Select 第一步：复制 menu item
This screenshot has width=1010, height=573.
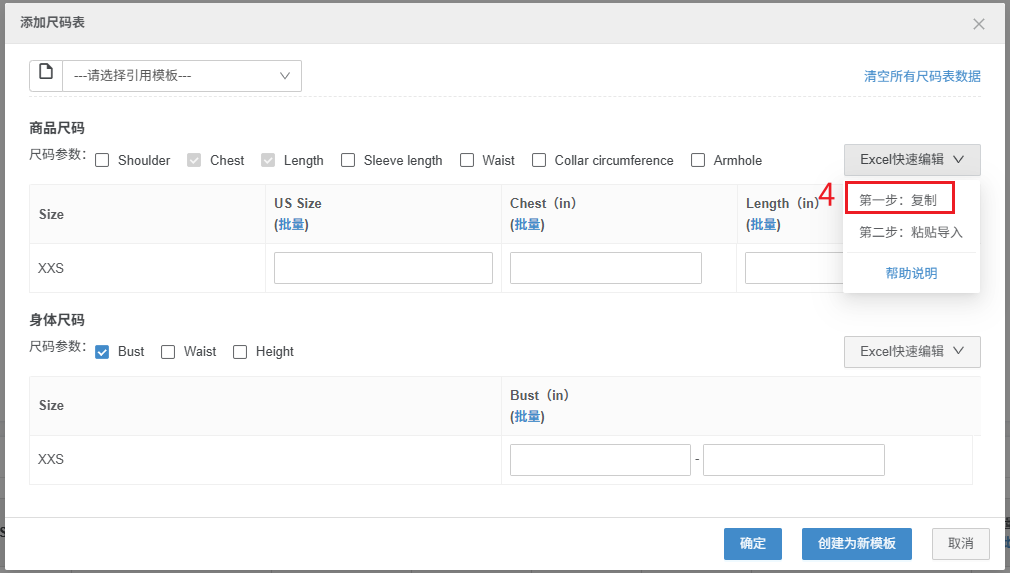tap(898, 200)
